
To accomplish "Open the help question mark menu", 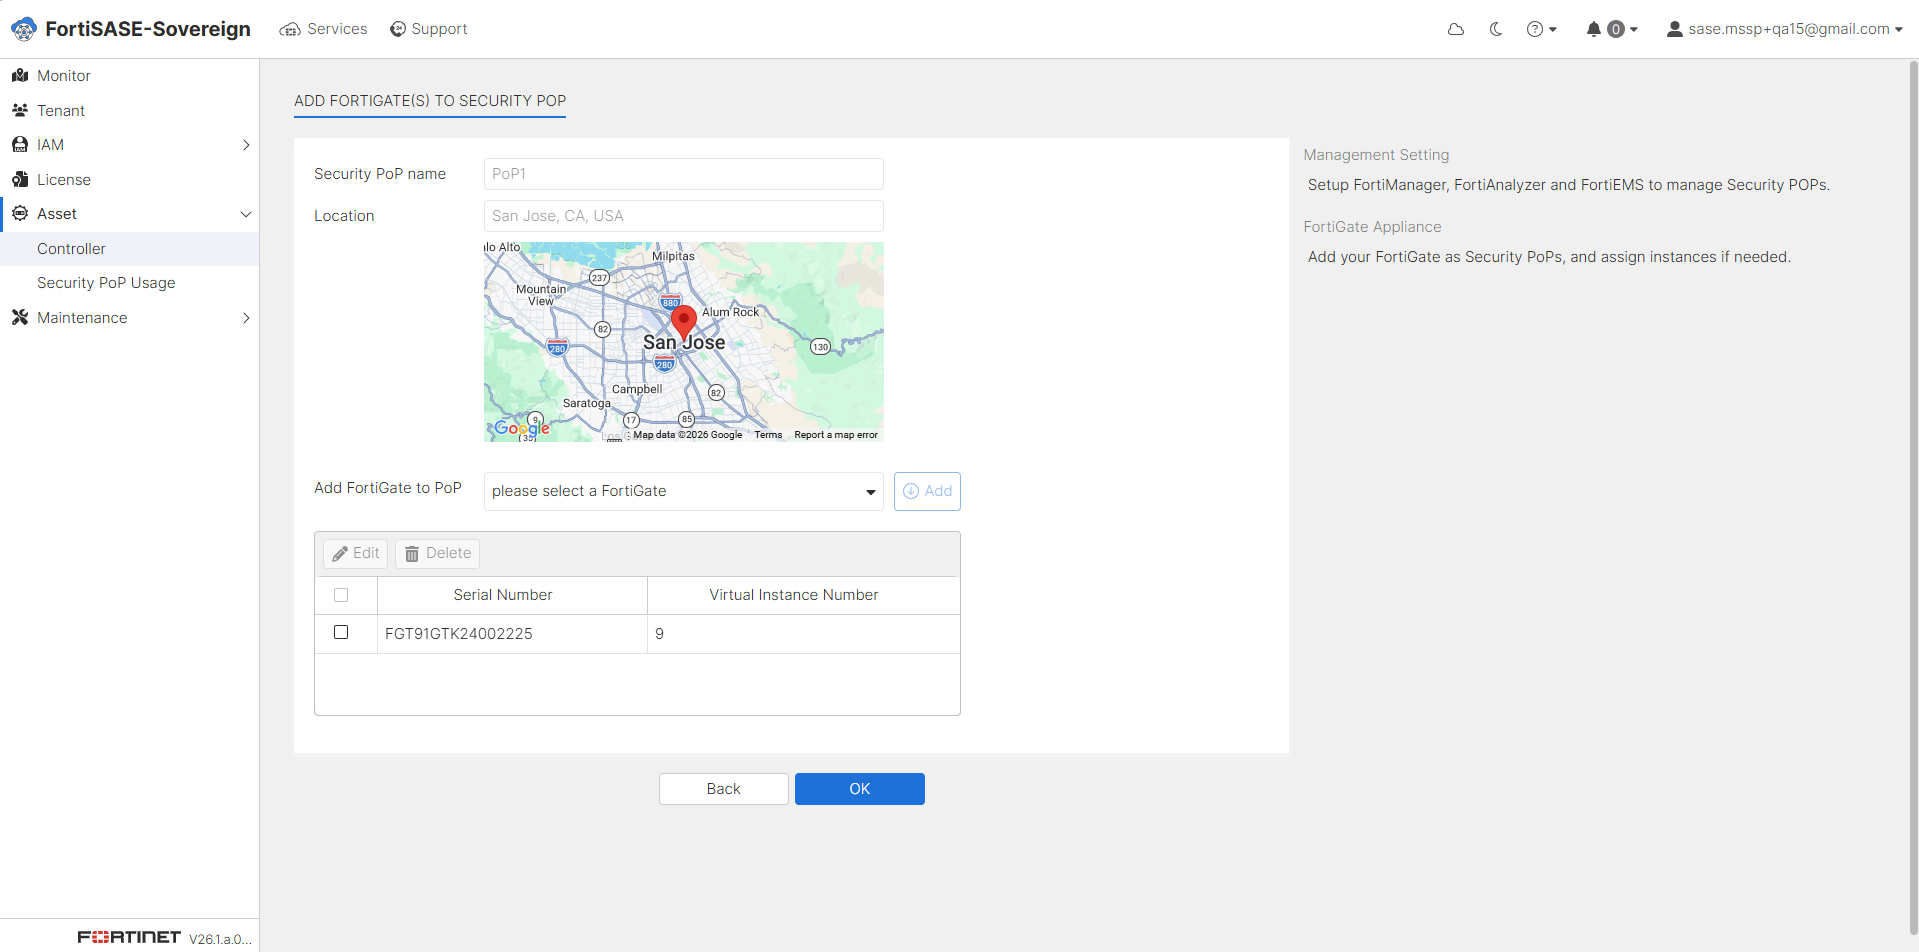I will [x=1541, y=29].
